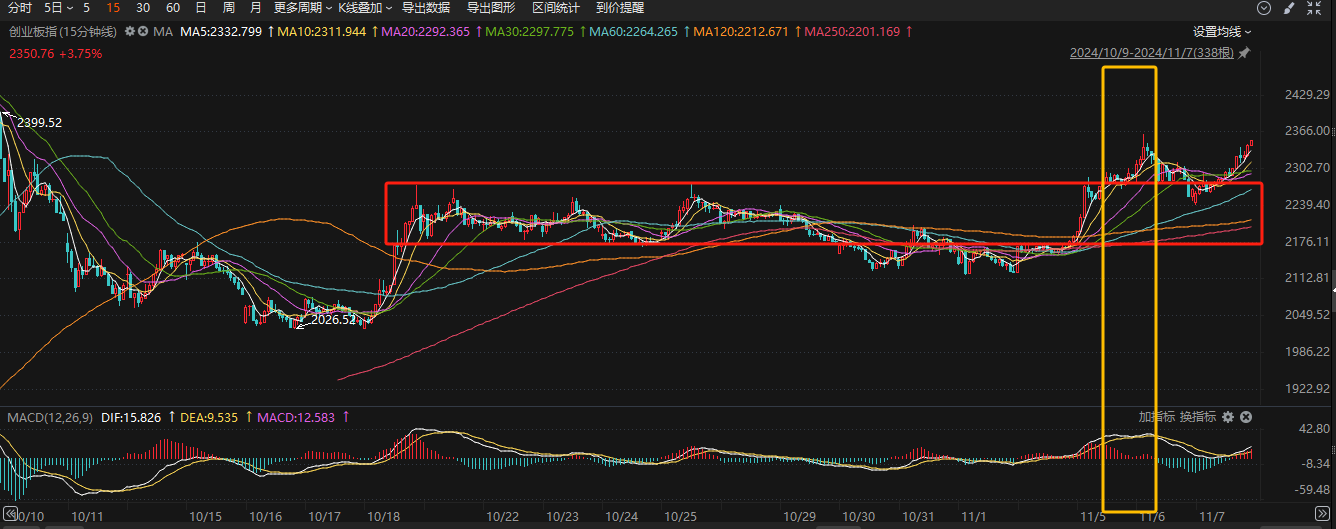This screenshot has width=1336, height=529.
Task: Click the 2366.00 price axis label
Action: [x=1308, y=130]
